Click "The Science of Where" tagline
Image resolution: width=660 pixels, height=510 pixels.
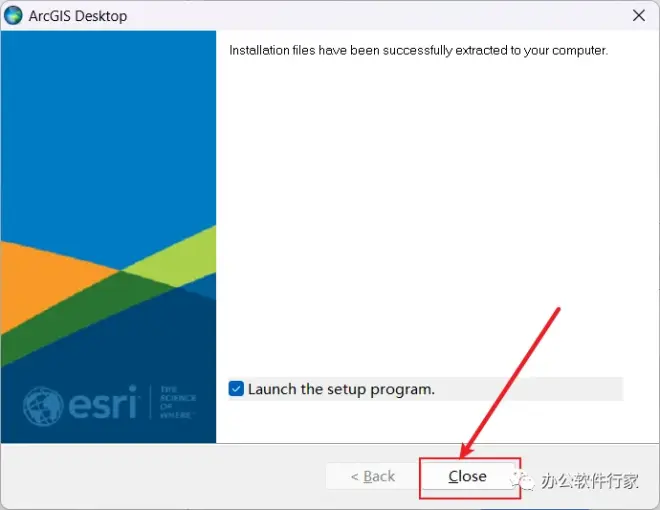click(178, 402)
